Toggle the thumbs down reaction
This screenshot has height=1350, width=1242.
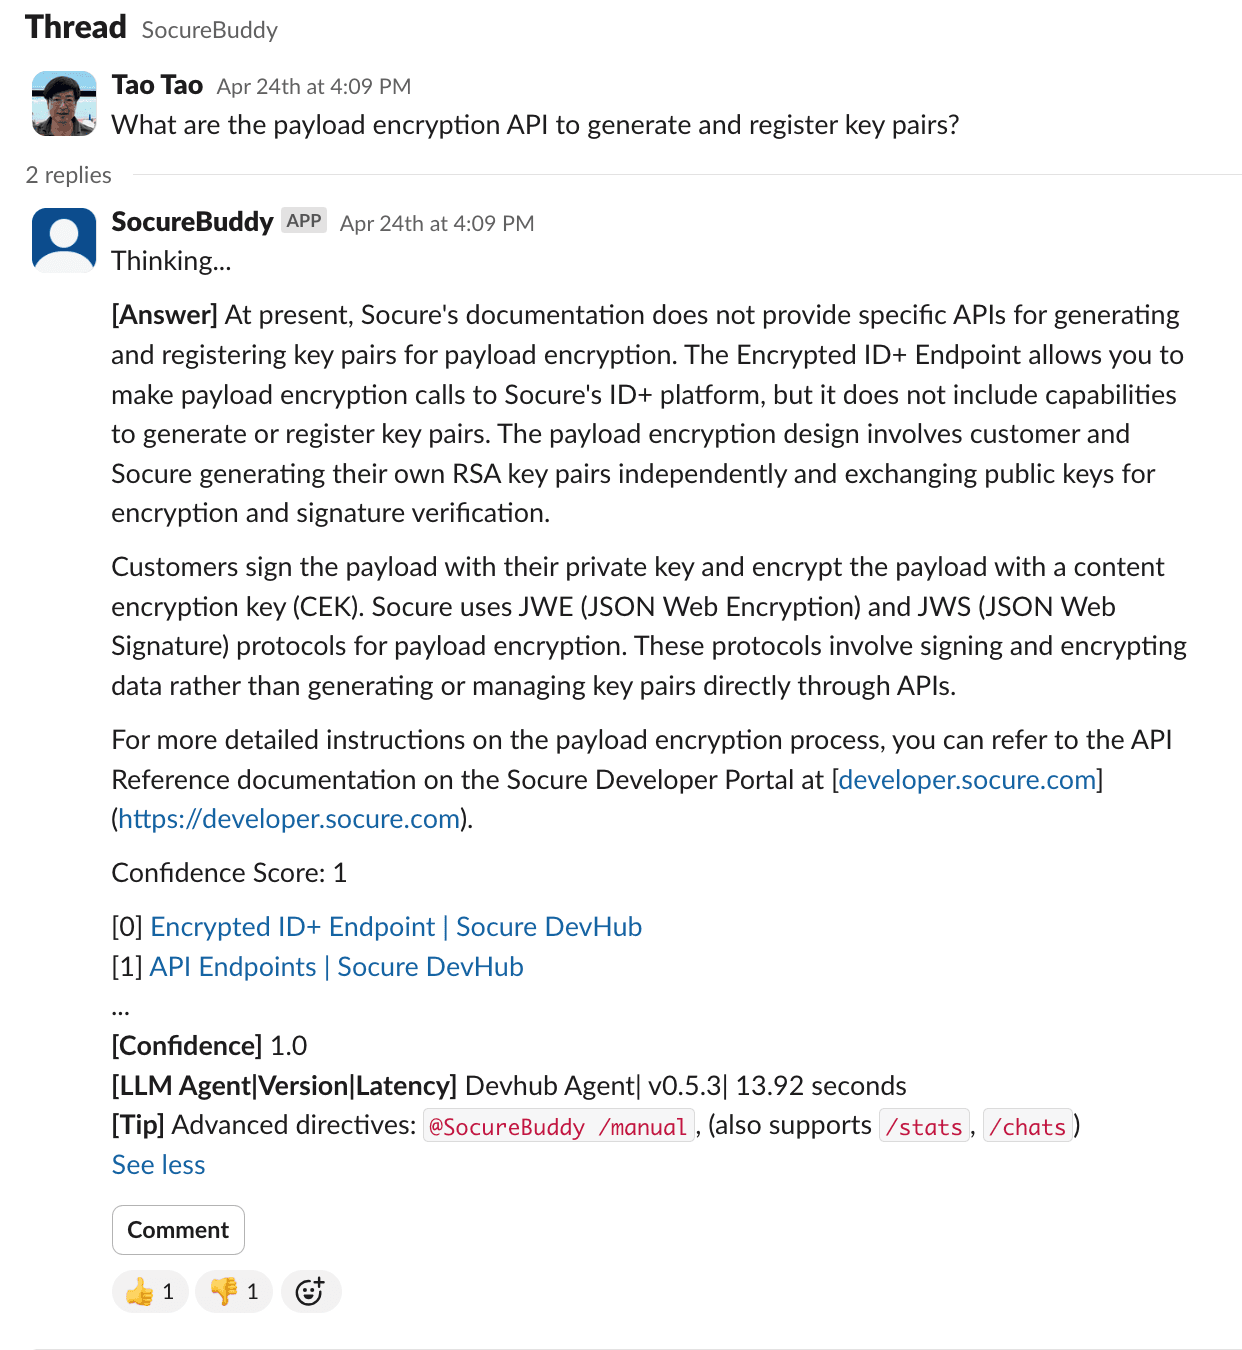(234, 1292)
